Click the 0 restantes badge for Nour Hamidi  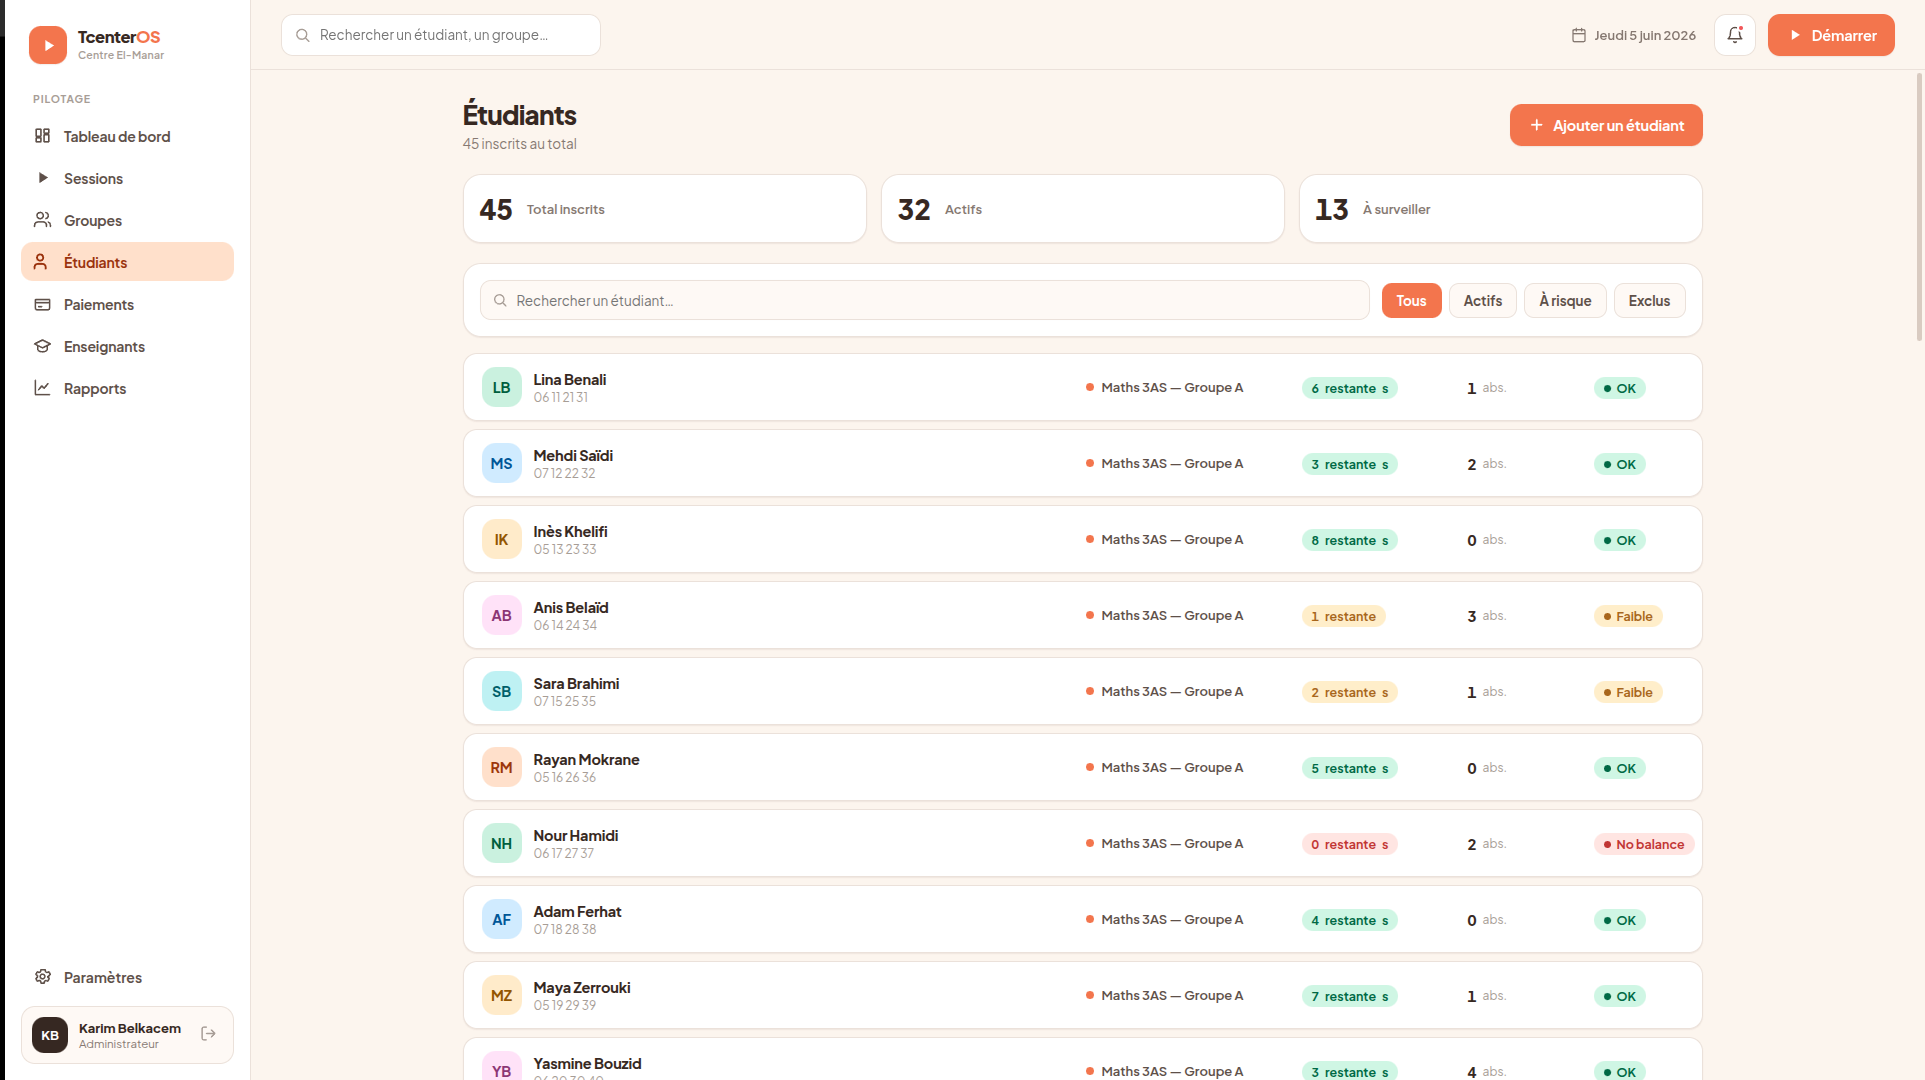[x=1350, y=844]
